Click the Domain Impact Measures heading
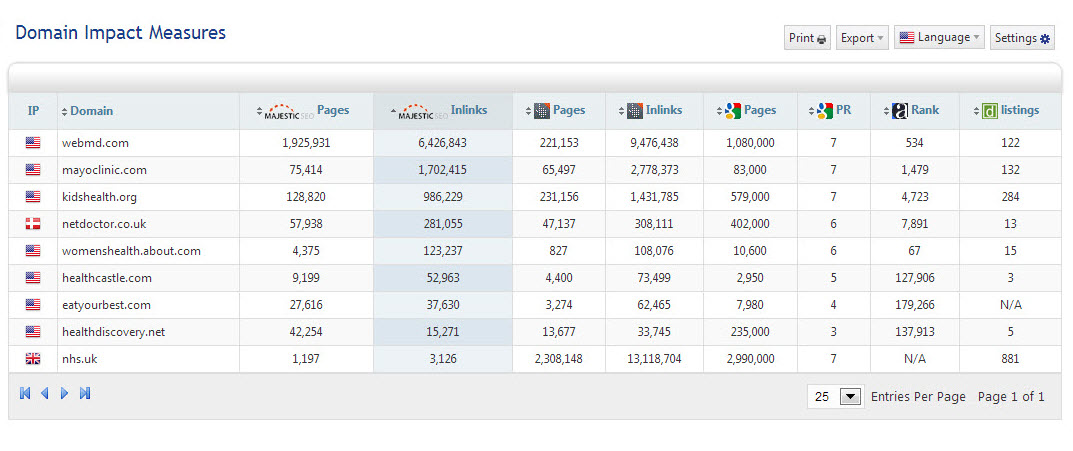The width and height of the screenshot is (1073, 451). coord(120,32)
